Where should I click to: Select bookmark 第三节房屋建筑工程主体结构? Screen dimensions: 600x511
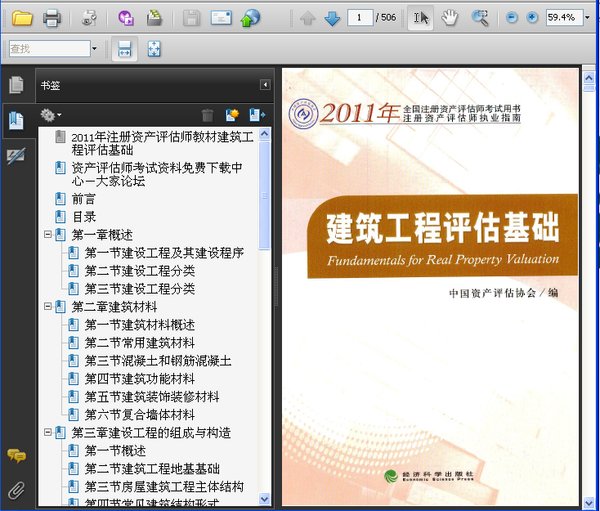164,487
